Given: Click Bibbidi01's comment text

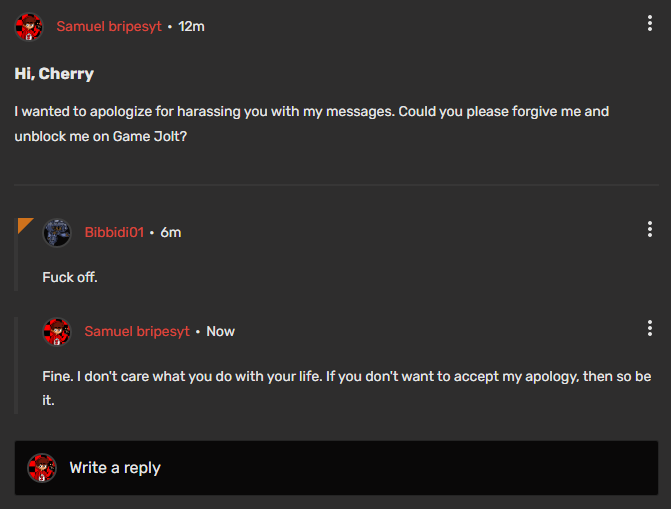Looking at the screenshot, I should point(70,277).
